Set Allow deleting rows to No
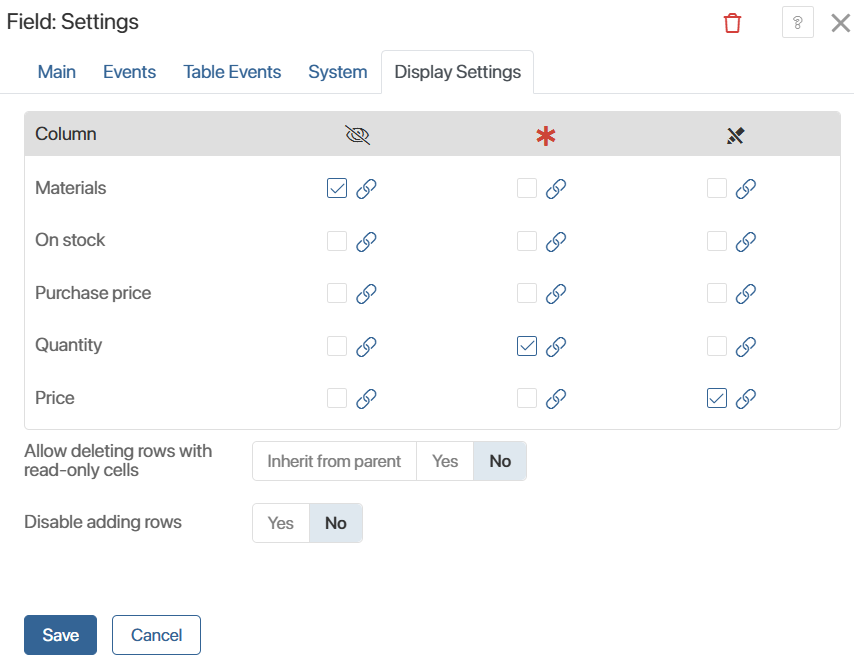Screen dimensions: 854x661 pos(500,461)
